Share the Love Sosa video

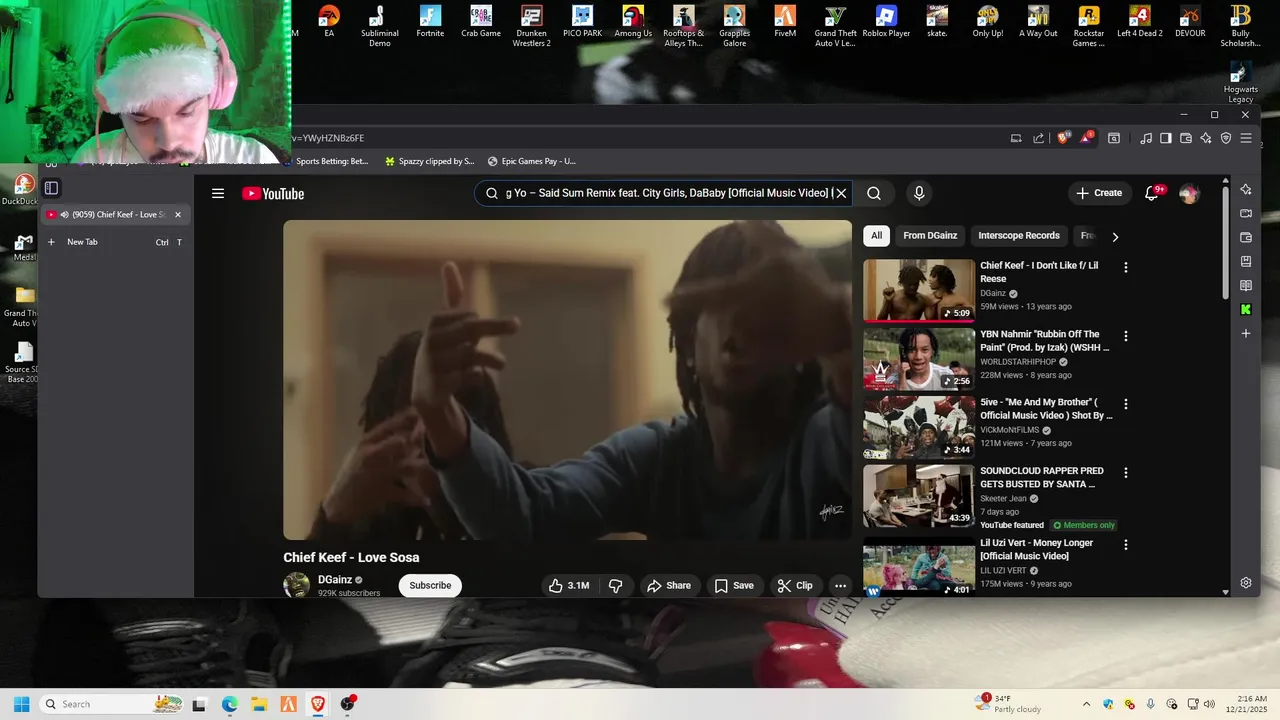[x=668, y=585]
